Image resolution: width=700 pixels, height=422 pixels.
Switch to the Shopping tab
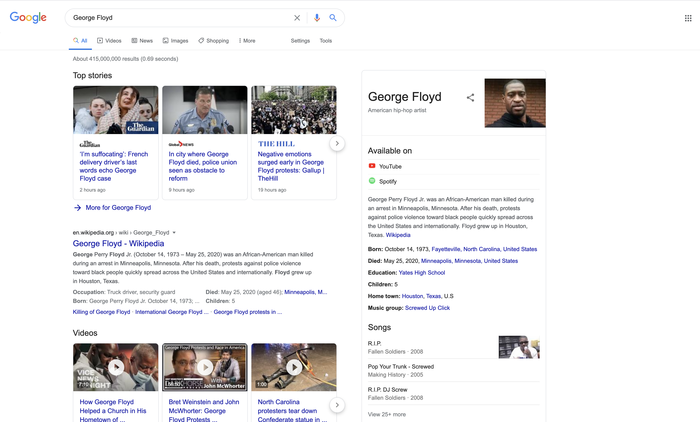click(213, 41)
